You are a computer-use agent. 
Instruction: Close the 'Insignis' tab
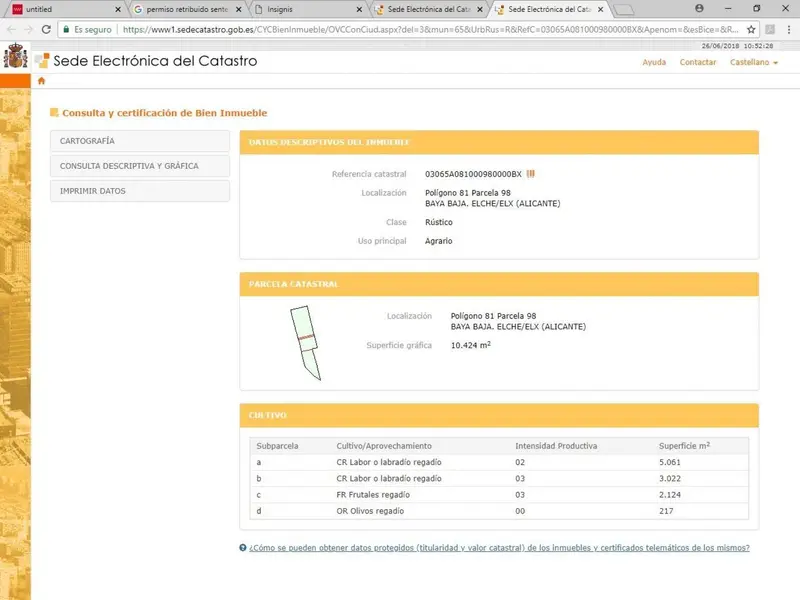(359, 9)
